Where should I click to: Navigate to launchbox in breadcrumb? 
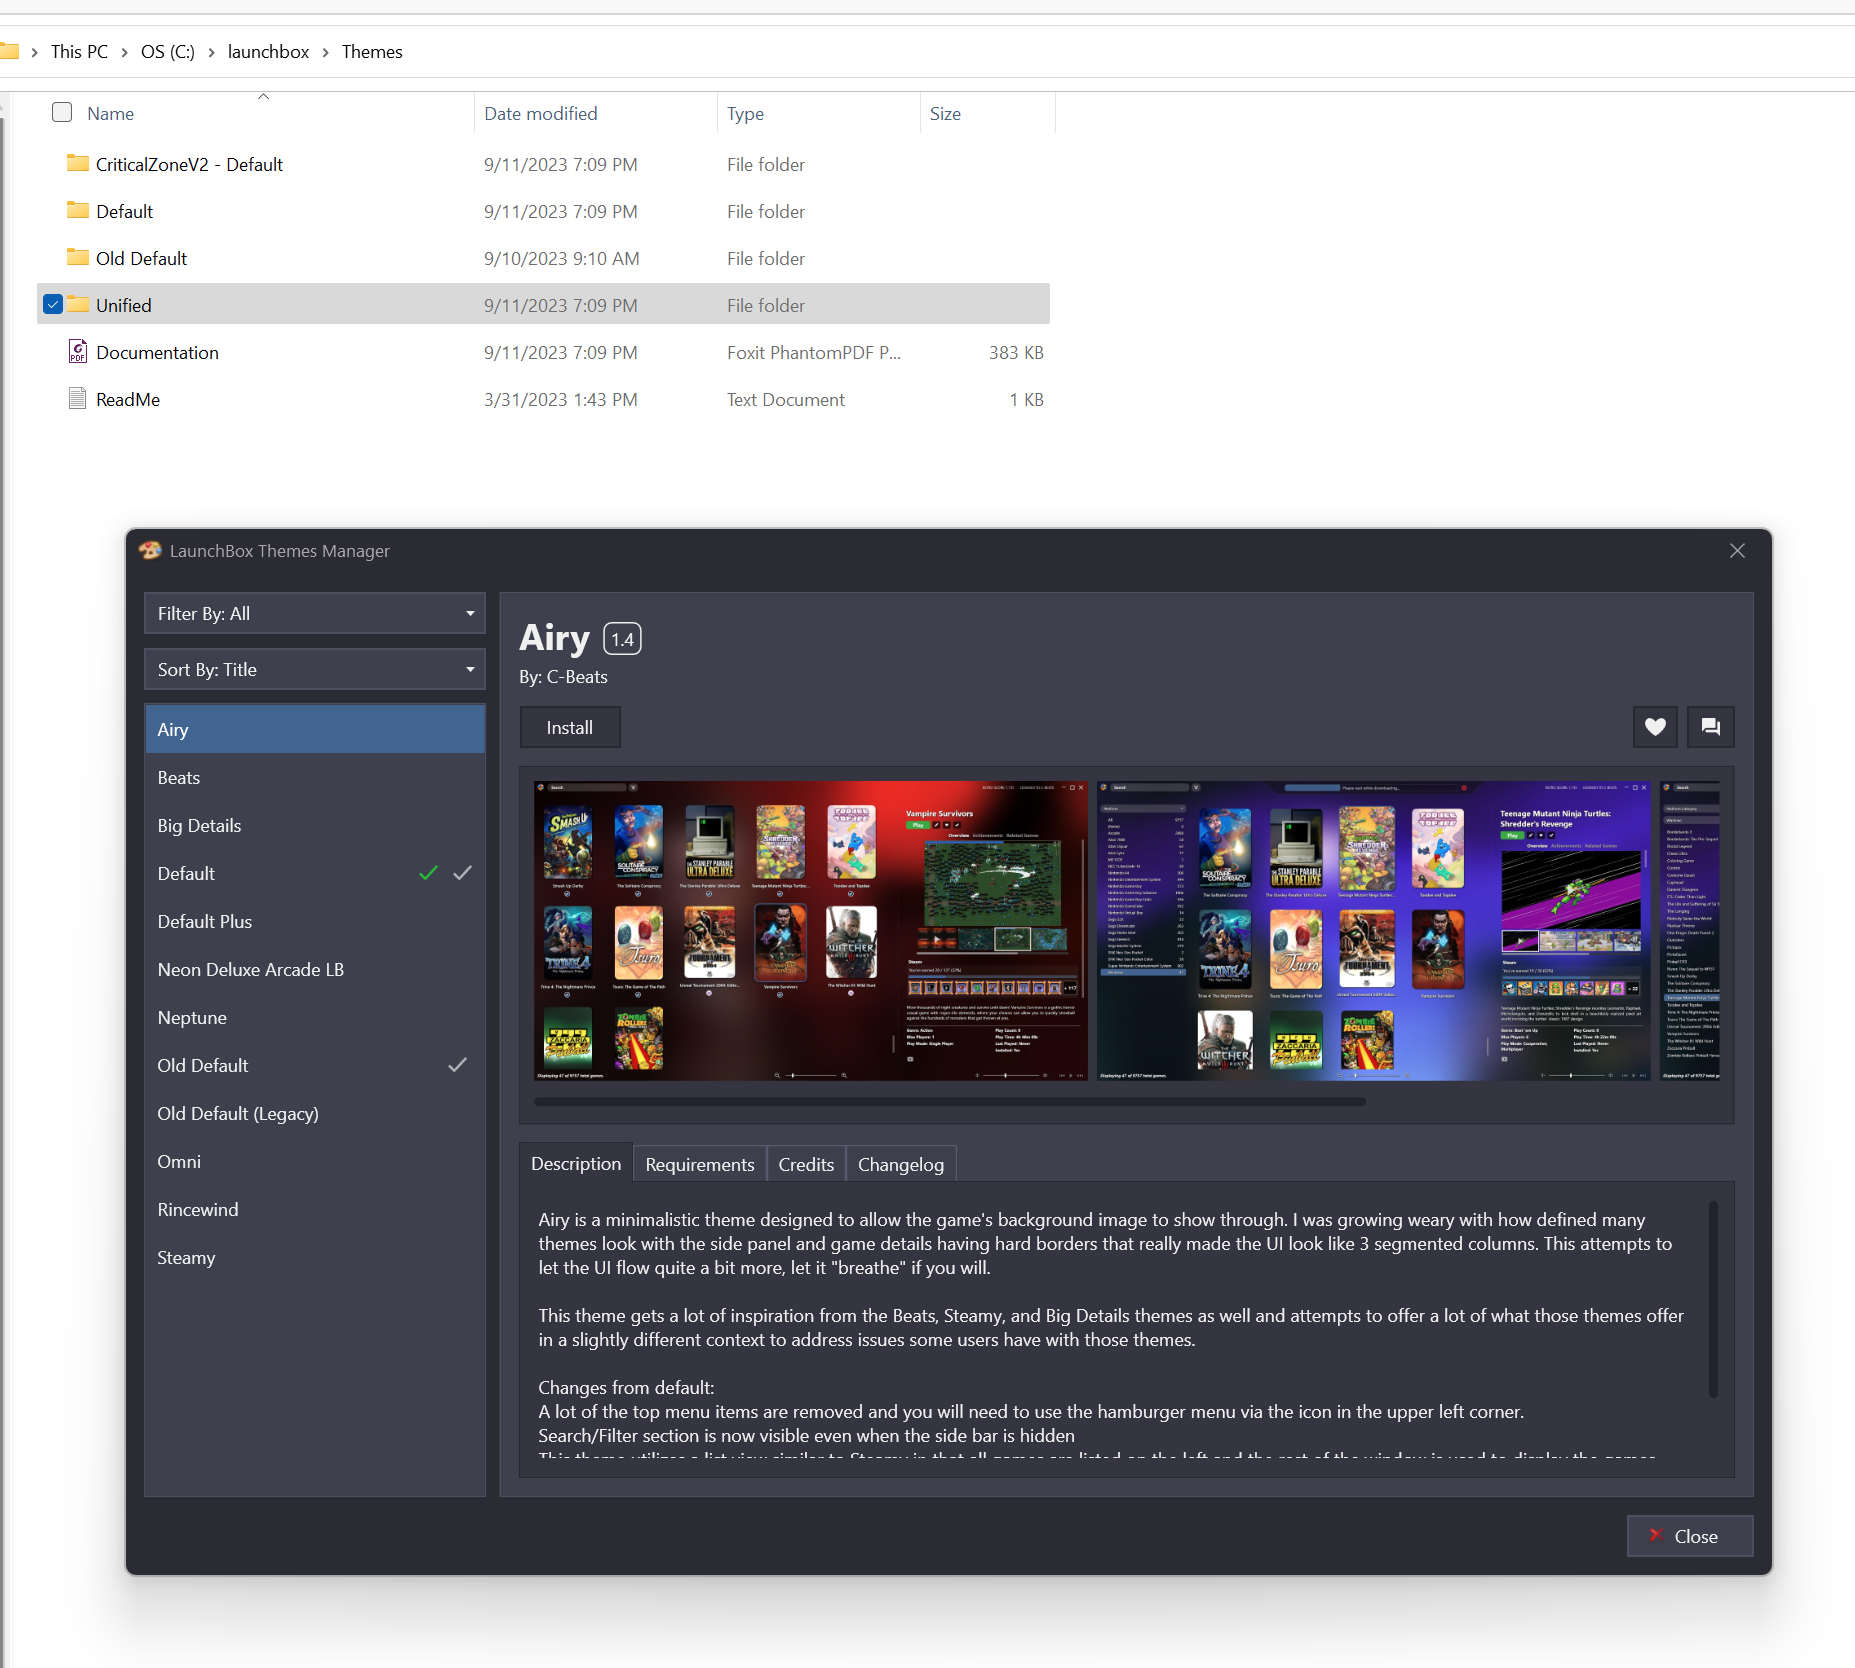tap(268, 51)
